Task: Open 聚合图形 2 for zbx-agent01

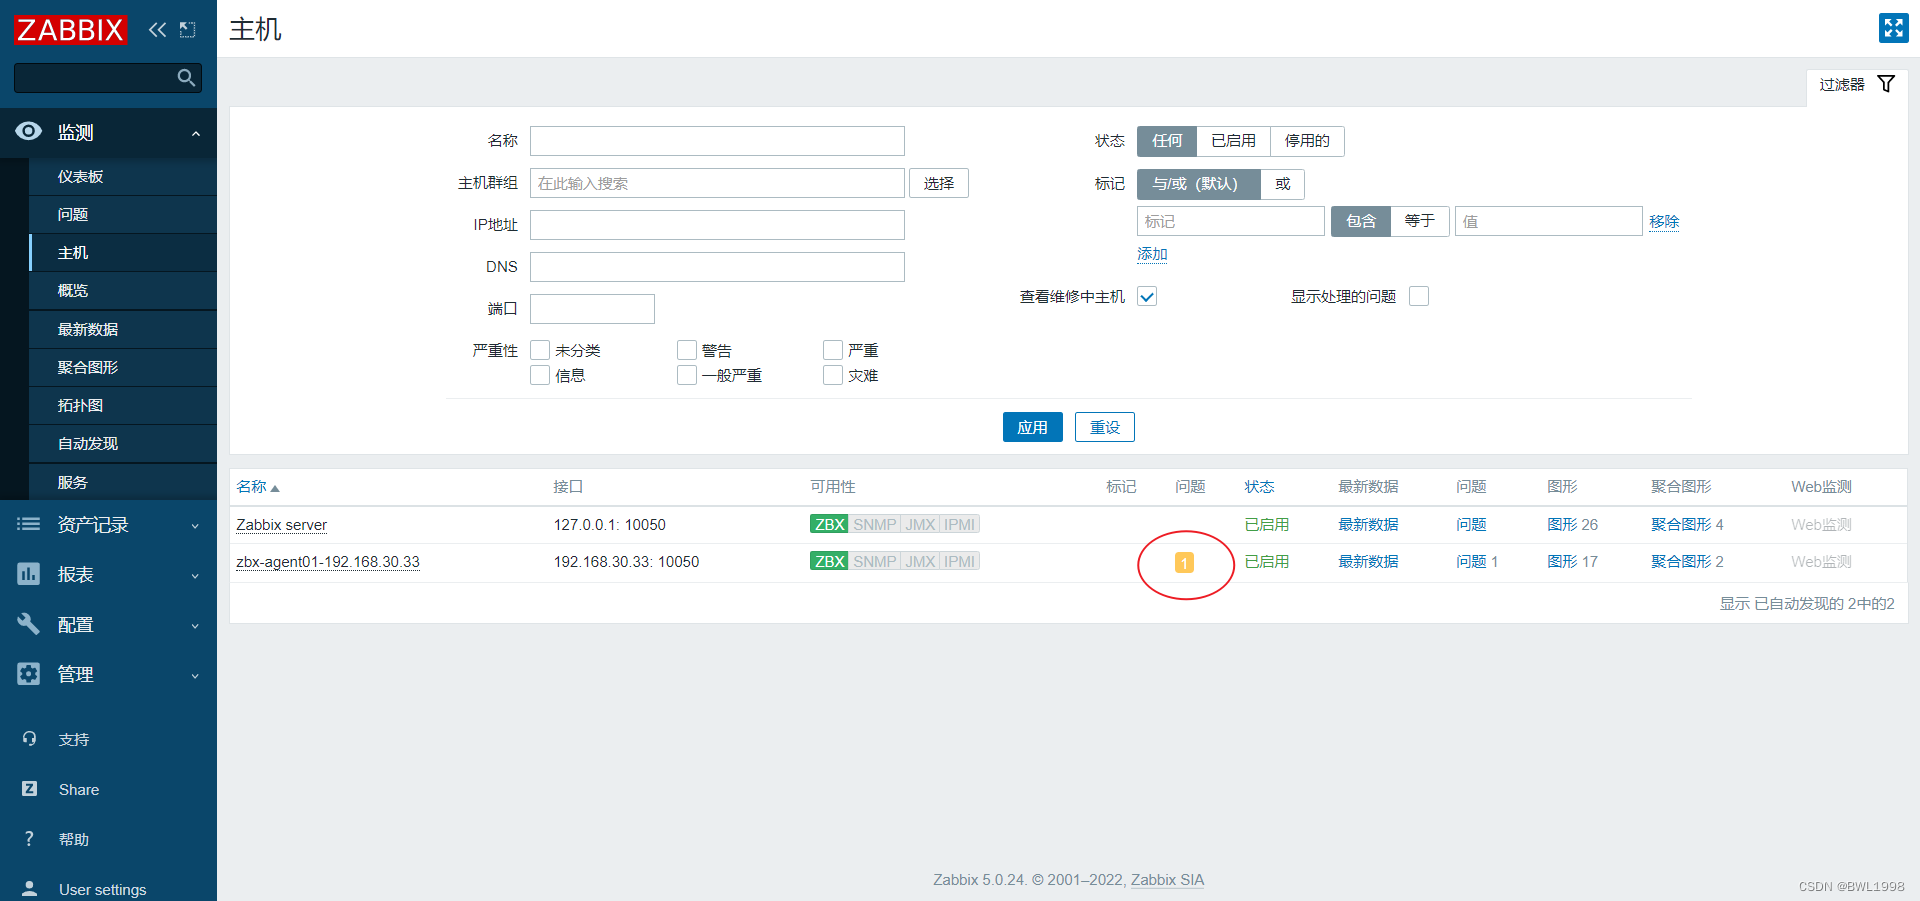Action: pos(1687,562)
